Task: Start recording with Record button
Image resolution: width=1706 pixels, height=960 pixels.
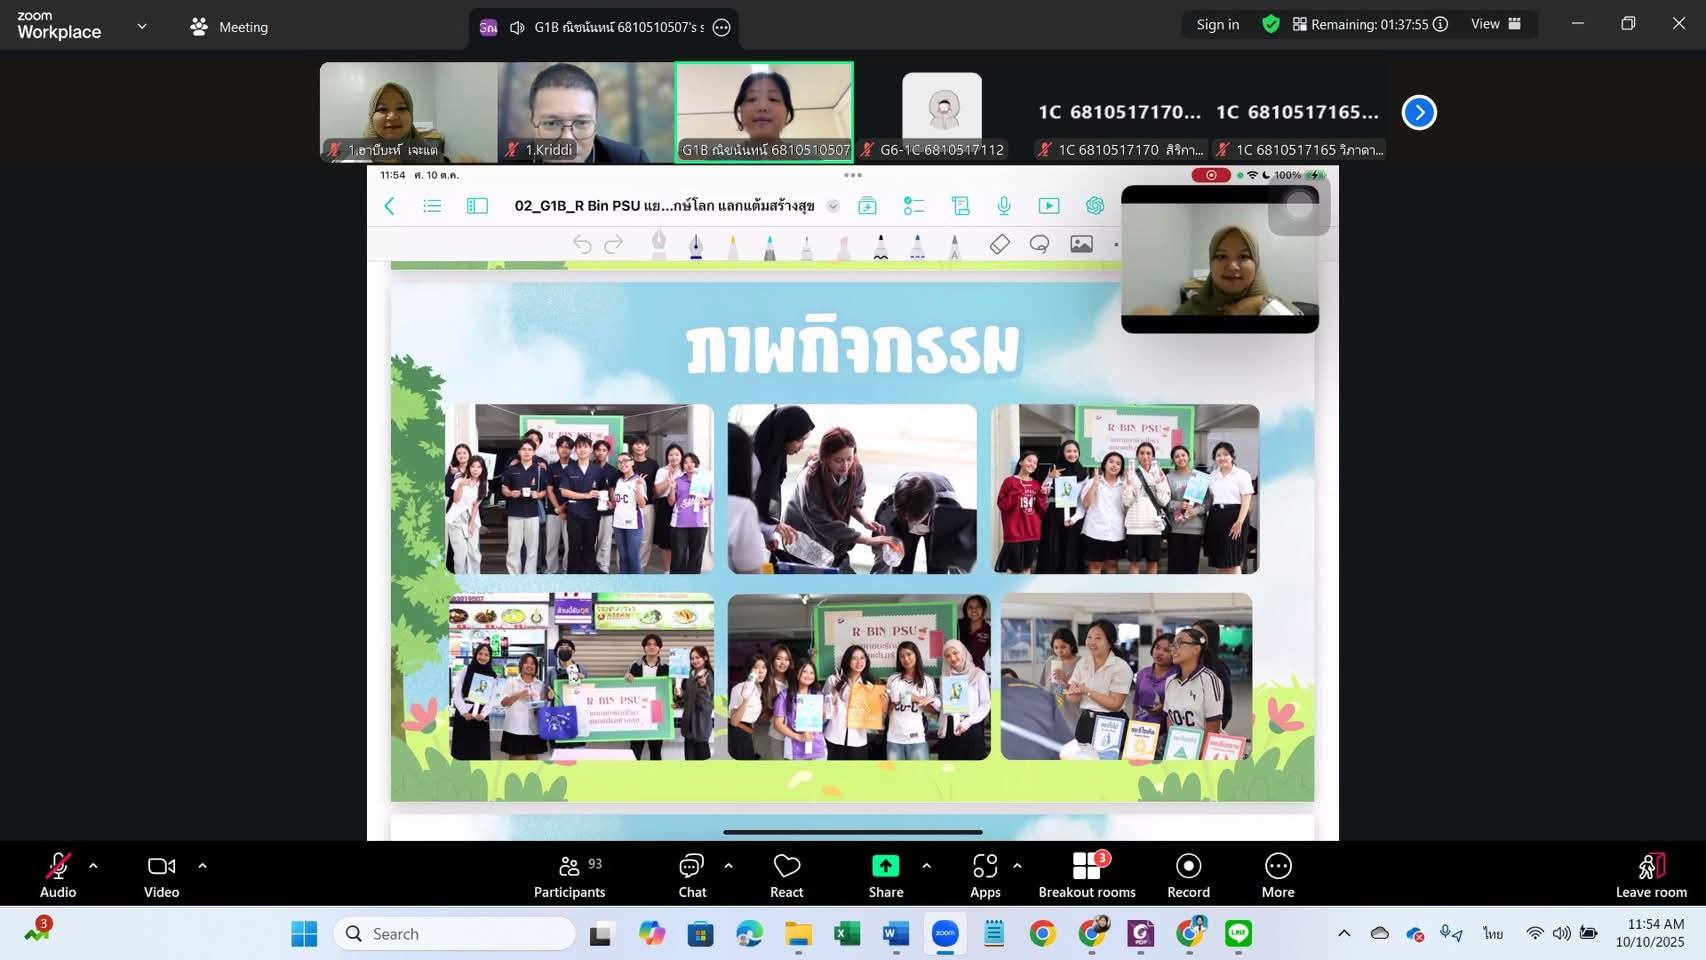Action: [x=1188, y=875]
